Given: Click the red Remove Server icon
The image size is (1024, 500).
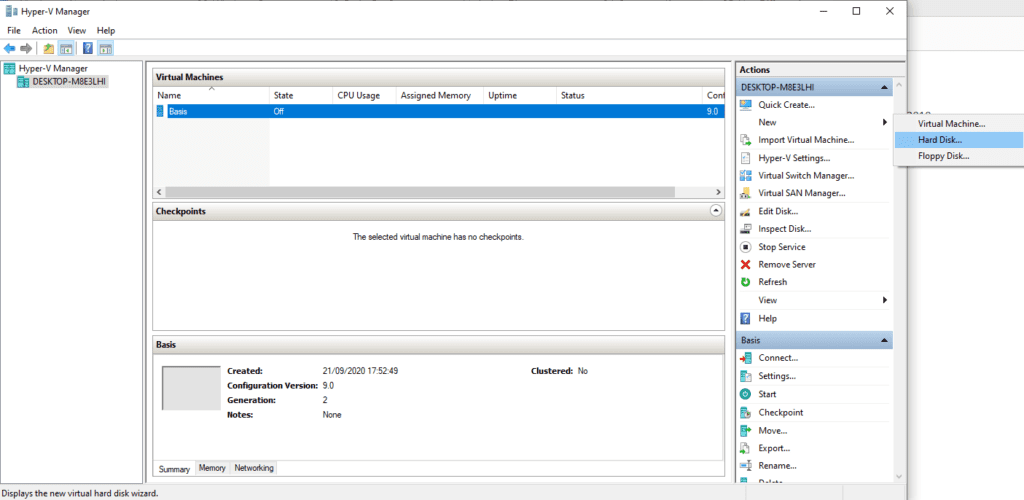Looking at the screenshot, I should click(746, 264).
